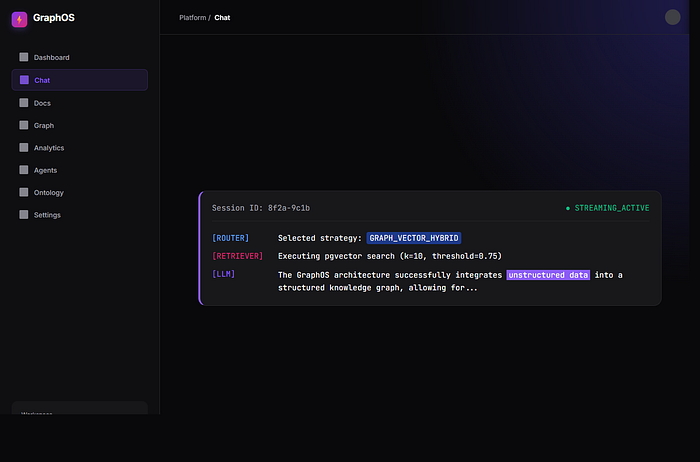Click the Chat breadcrumb label
This screenshot has height=462, width=700.
click(x=222, y=18)
